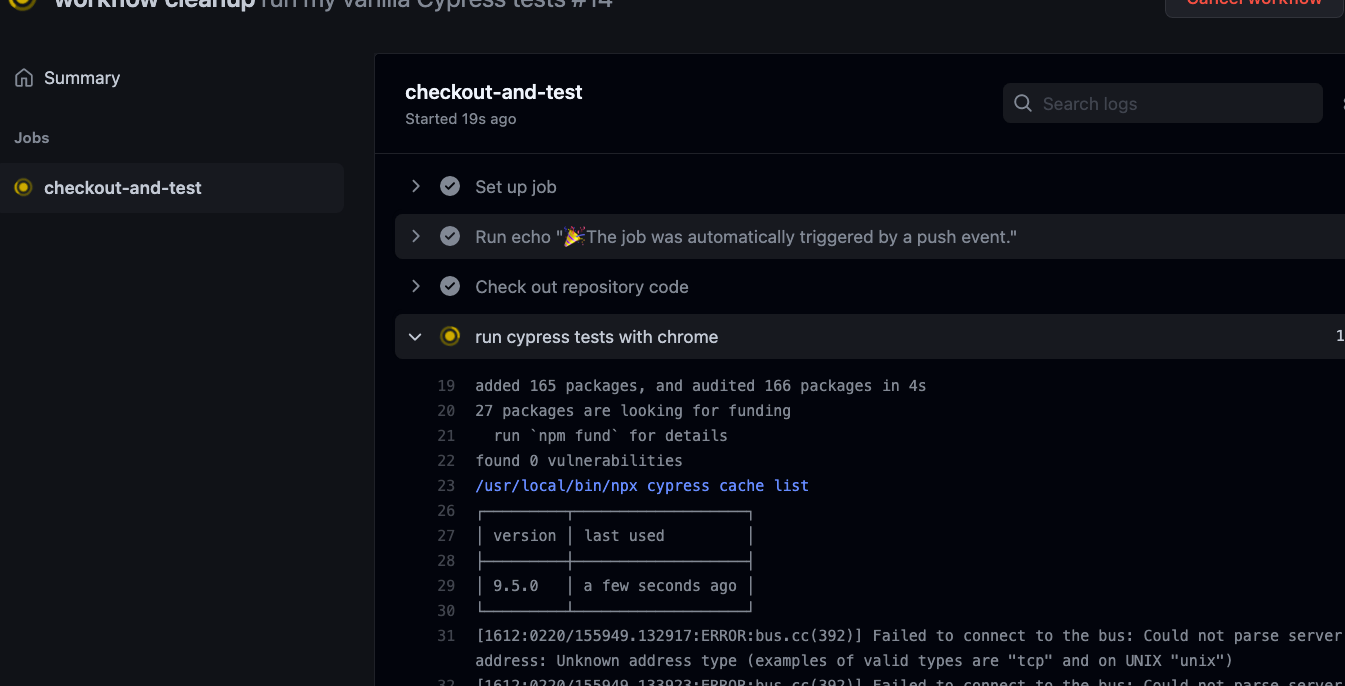Click the checkout-and-test in-progress status icon in sidebar
The width and height of the screenshot is (1345, 686).
tap(23, 188)
